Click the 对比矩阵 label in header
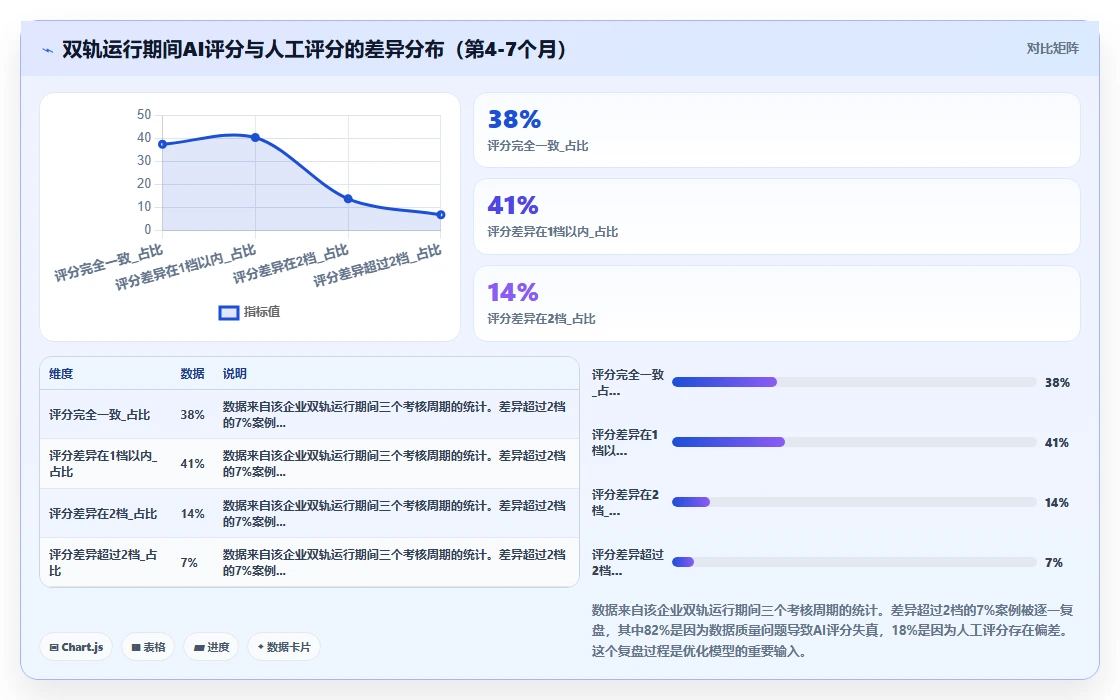1120x700 pixels. pos(1052,49)
